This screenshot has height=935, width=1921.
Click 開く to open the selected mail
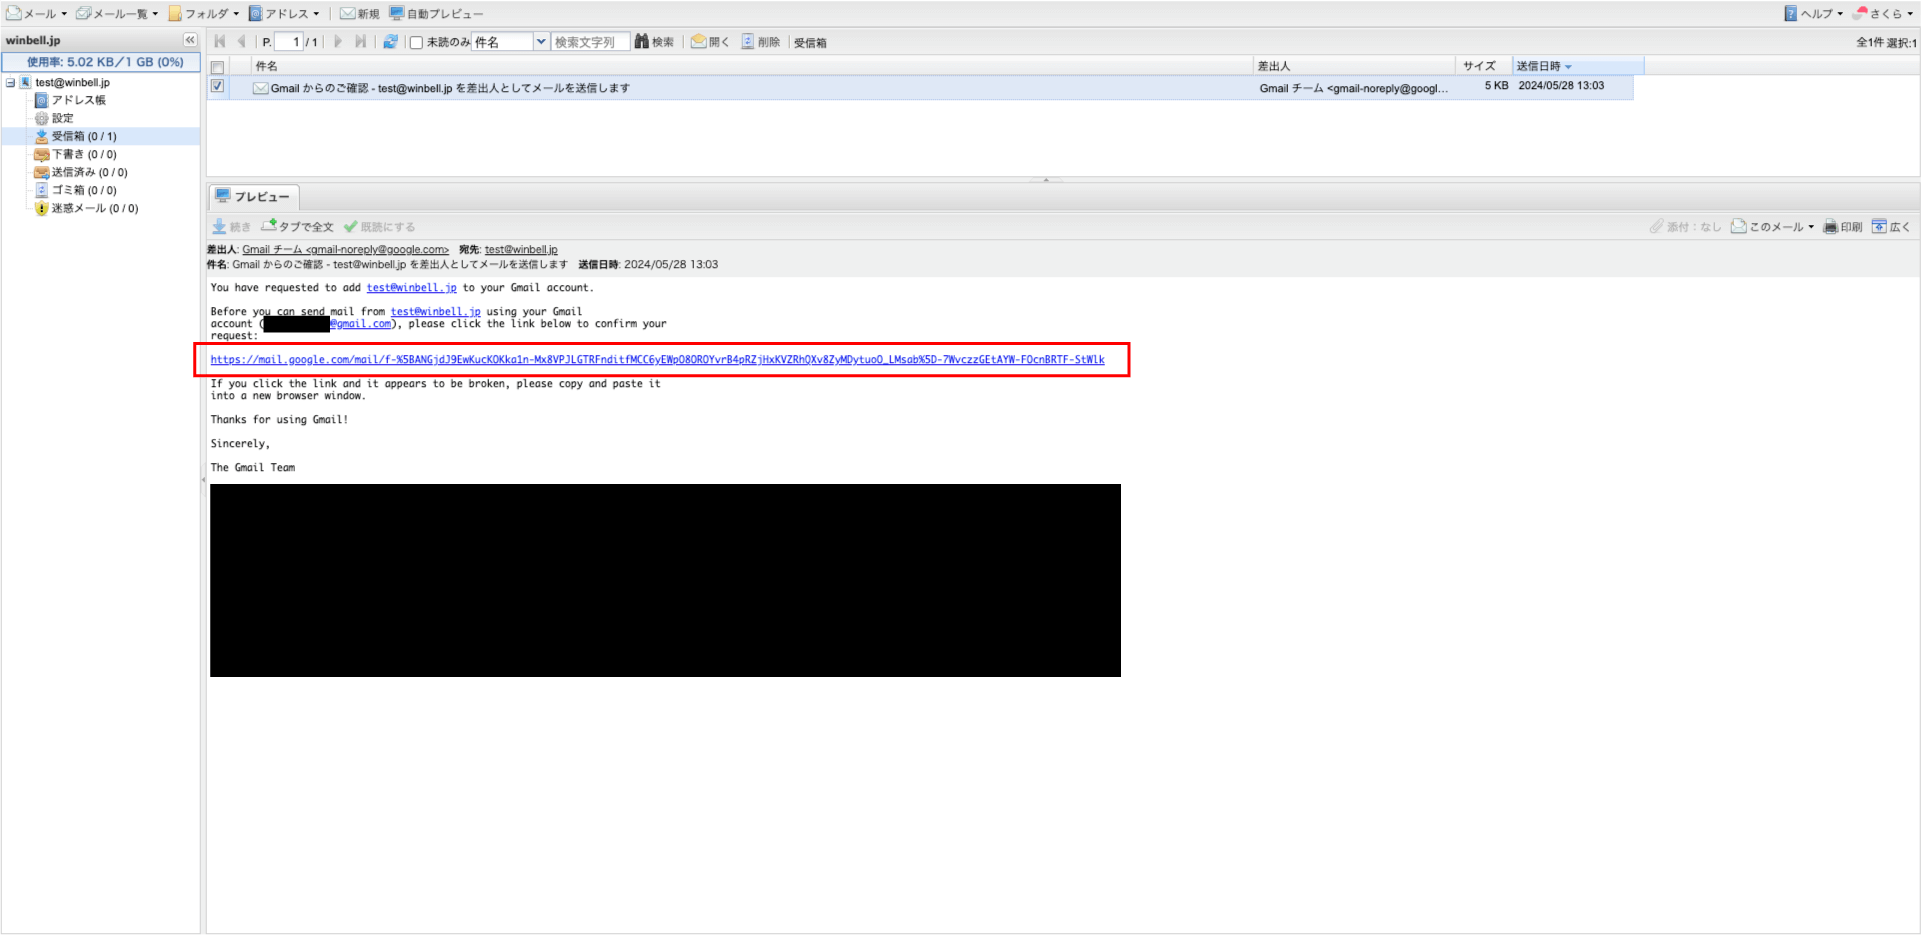[x=710, y=42]
